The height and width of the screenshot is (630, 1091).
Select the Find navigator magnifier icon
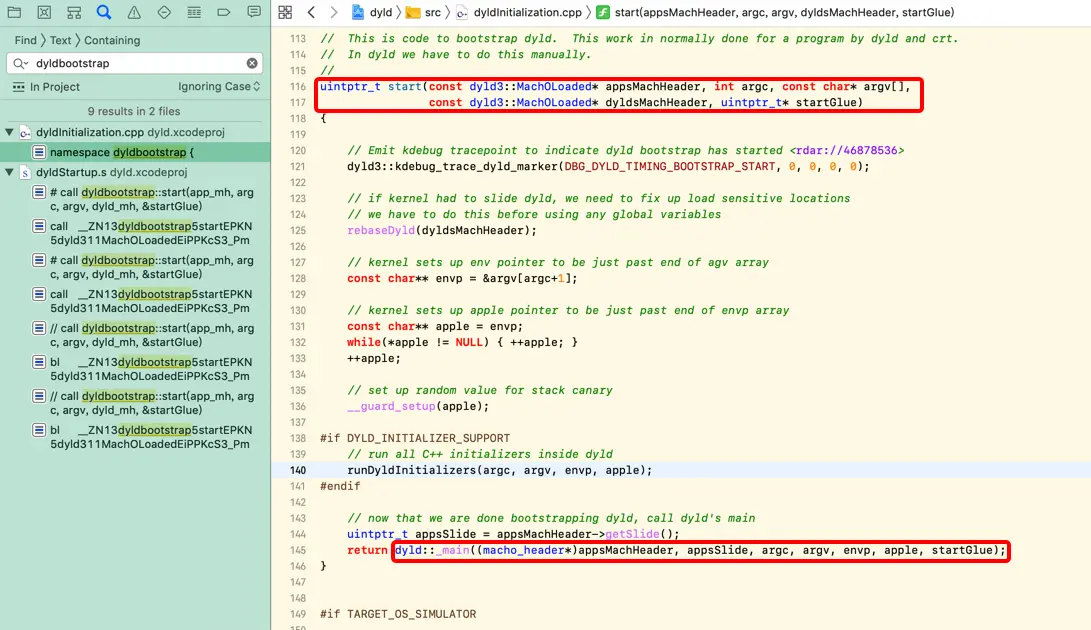click(x=104, y=12)
